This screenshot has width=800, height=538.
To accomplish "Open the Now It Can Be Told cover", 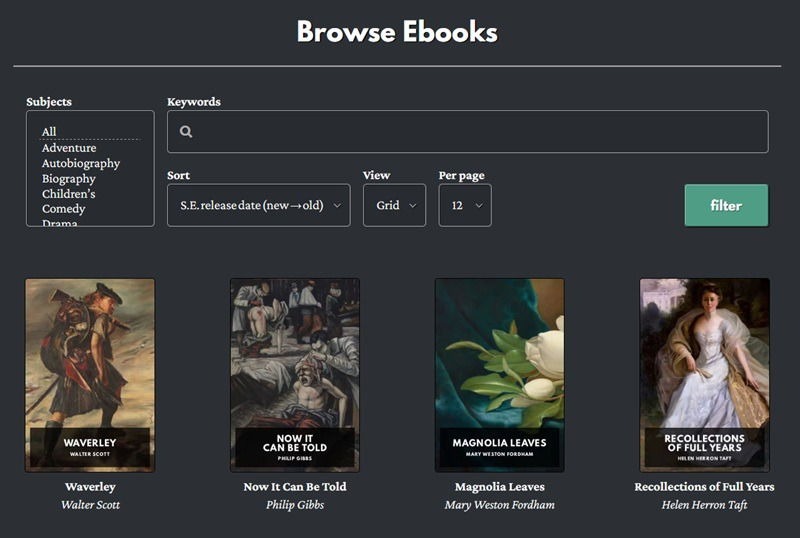I will [295, 374].
